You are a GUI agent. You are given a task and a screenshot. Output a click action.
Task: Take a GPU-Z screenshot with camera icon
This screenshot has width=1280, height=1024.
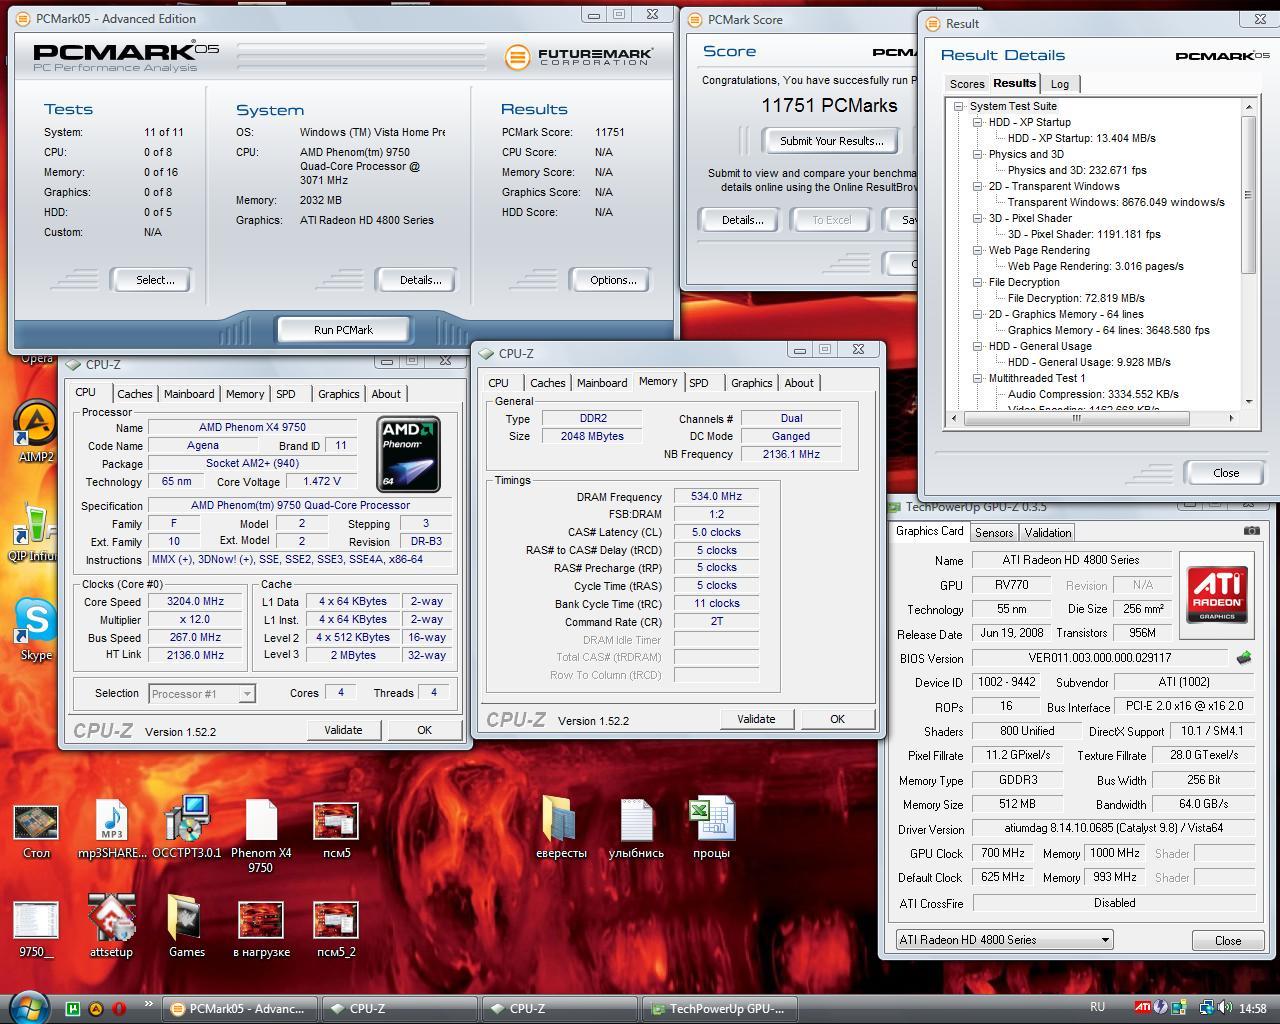point(1251,531)
